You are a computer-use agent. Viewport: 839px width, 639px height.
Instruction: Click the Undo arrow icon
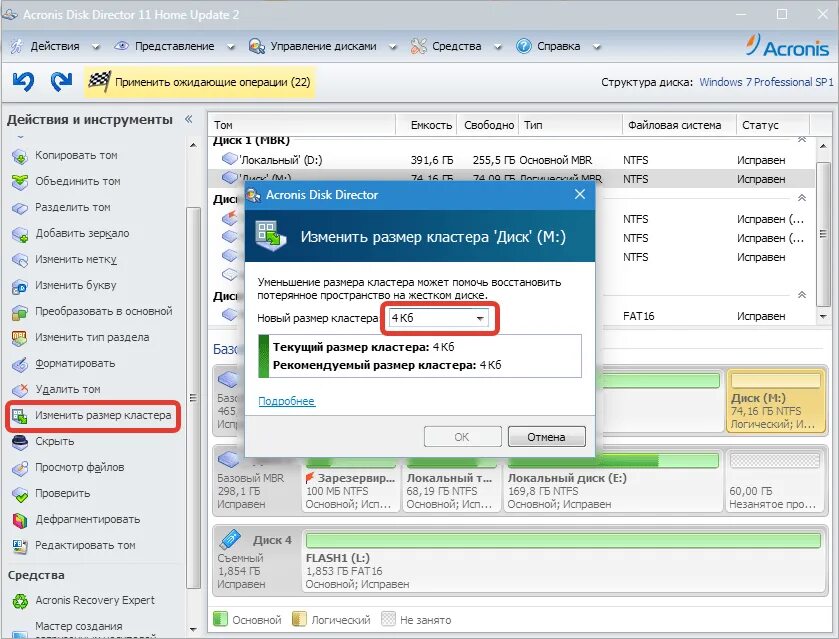pos(23,81)
